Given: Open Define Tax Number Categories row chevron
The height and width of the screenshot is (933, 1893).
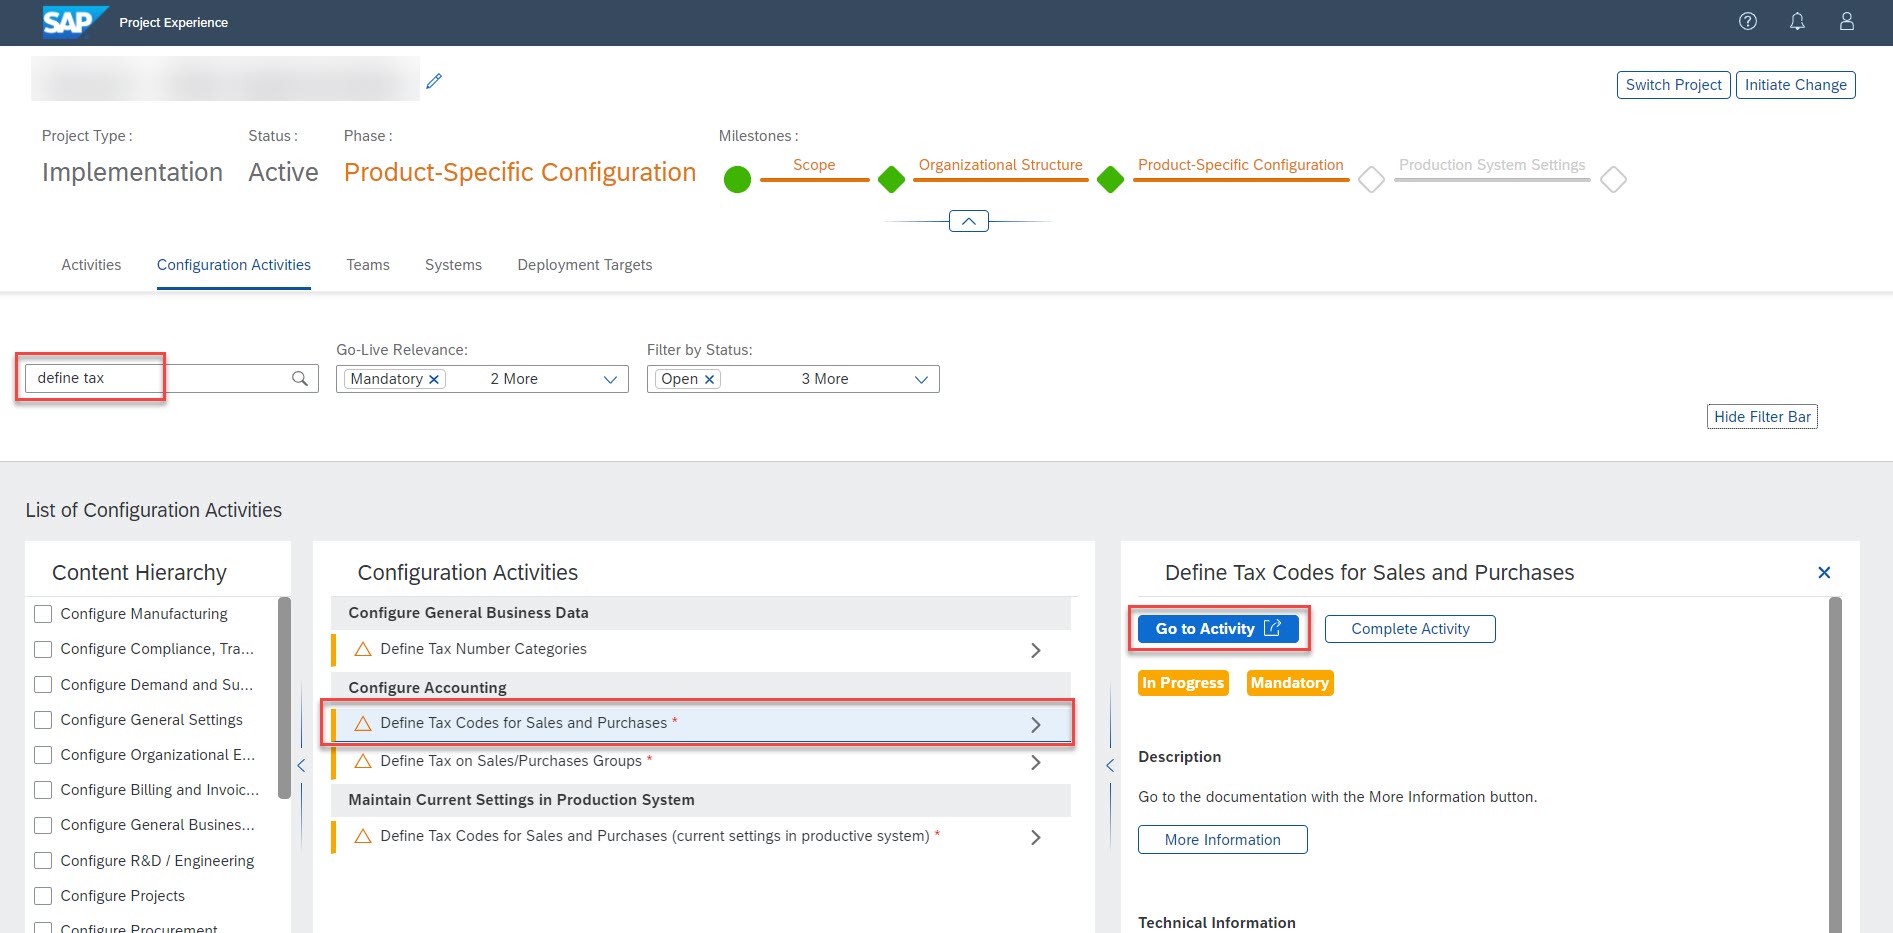Looking at the screenshot, I should coord(1035,650).
